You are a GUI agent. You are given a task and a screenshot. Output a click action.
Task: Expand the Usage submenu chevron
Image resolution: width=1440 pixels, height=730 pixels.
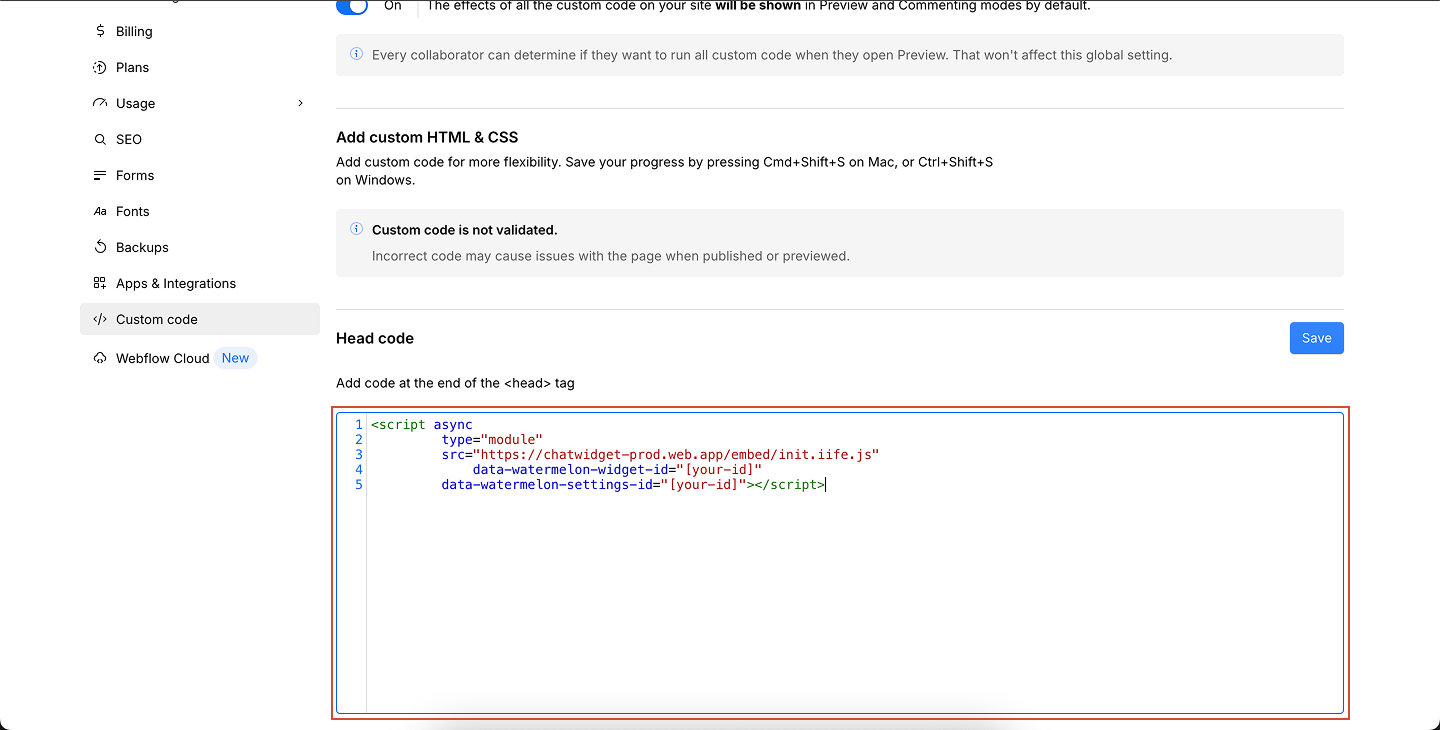pos(300,103)
